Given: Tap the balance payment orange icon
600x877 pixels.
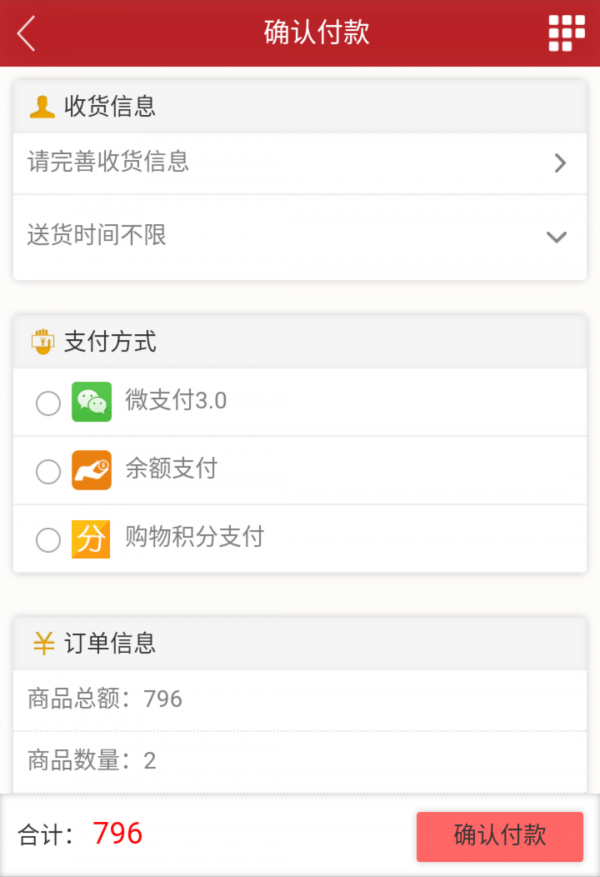Looking at the screenshot, I should (x=91, y=470).
